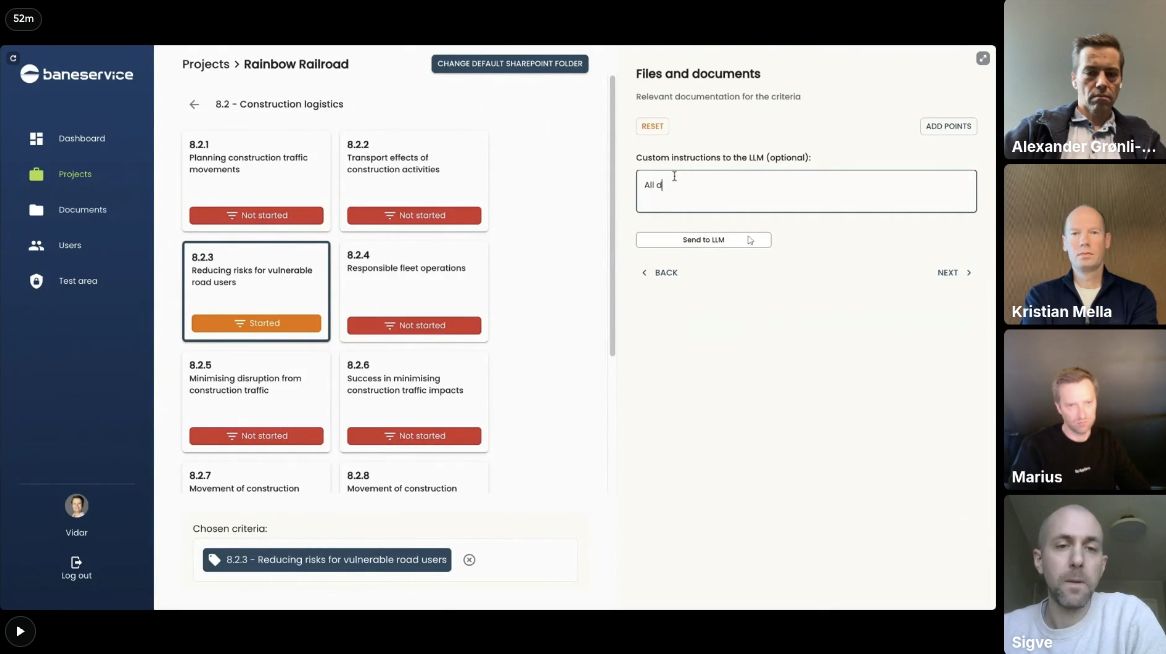Click Not started status on 8.2.1
The image size is (1166, 654).
click(257, 216)
